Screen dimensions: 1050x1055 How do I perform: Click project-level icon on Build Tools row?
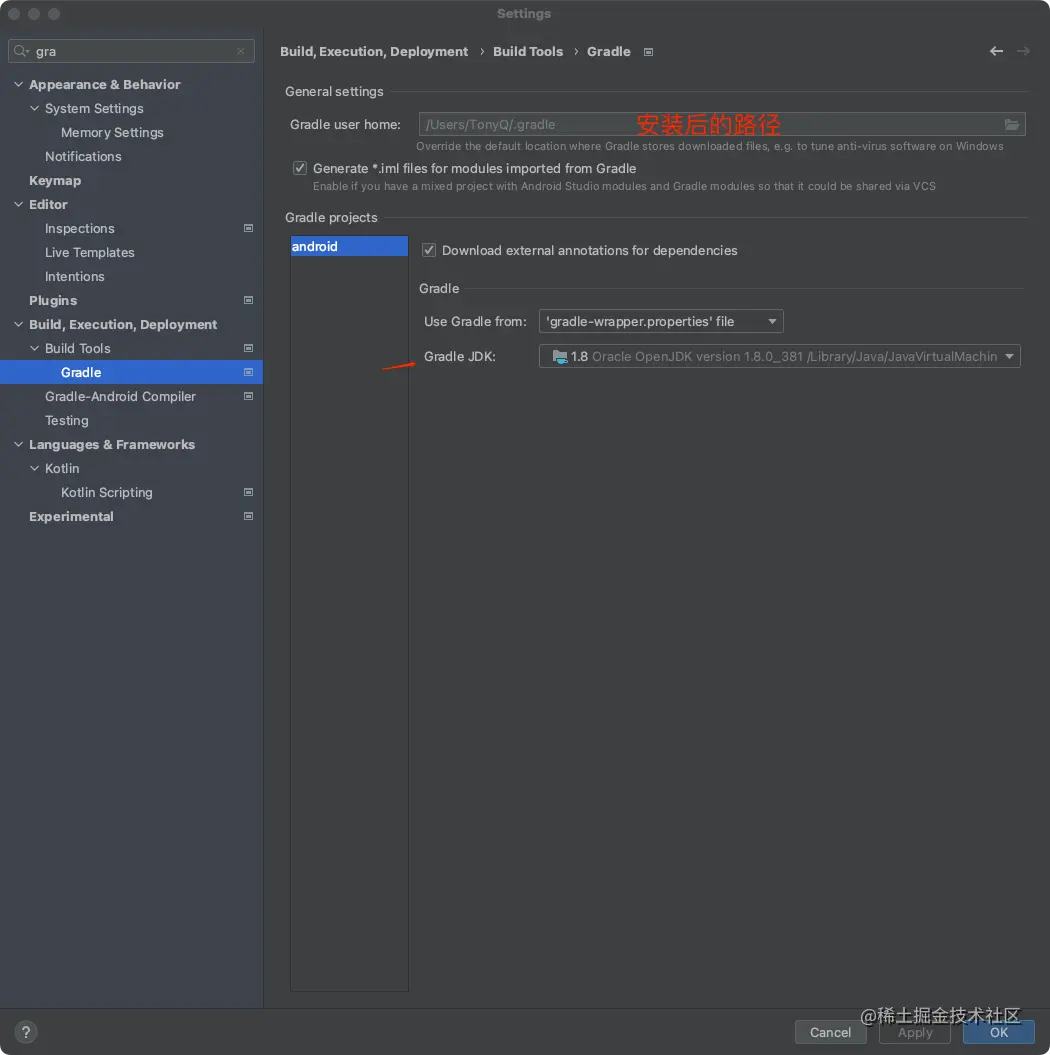248,349
